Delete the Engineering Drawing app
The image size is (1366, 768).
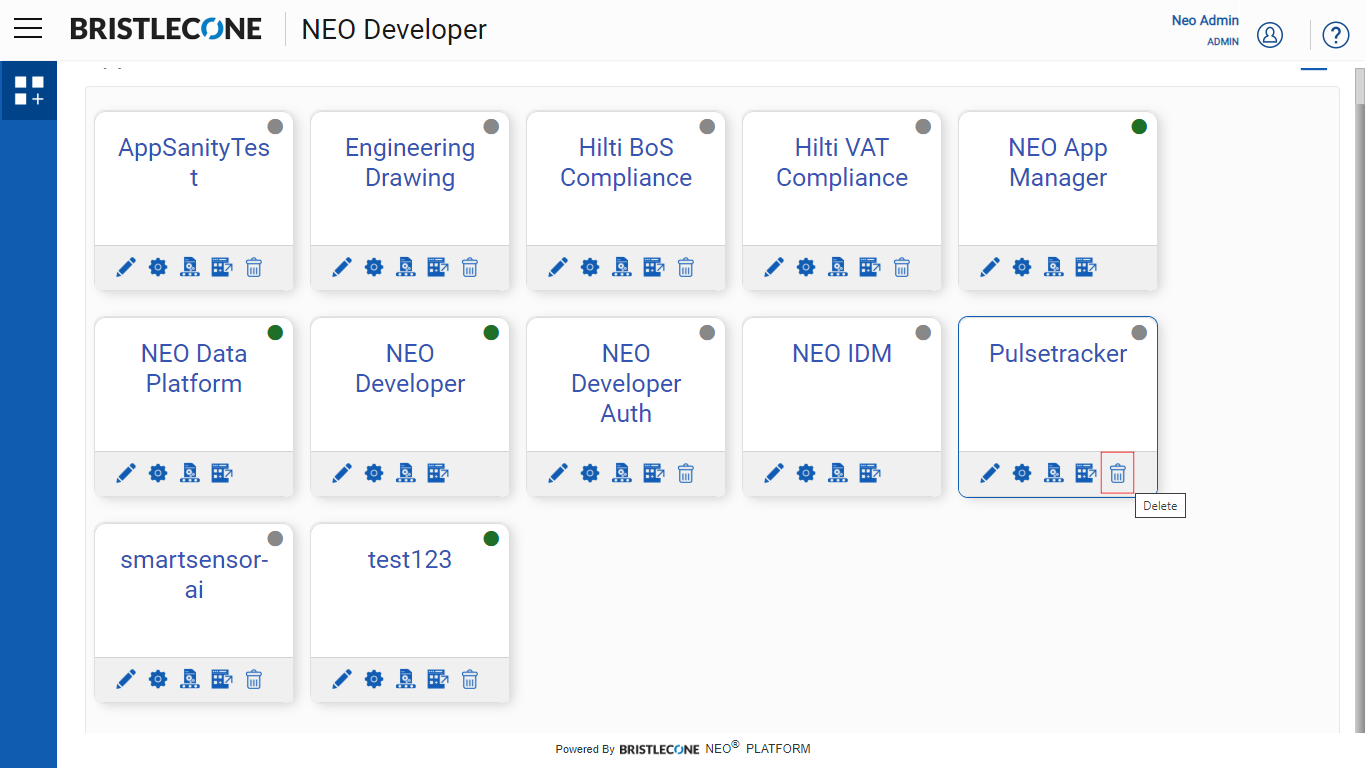(x=470, y=267)
